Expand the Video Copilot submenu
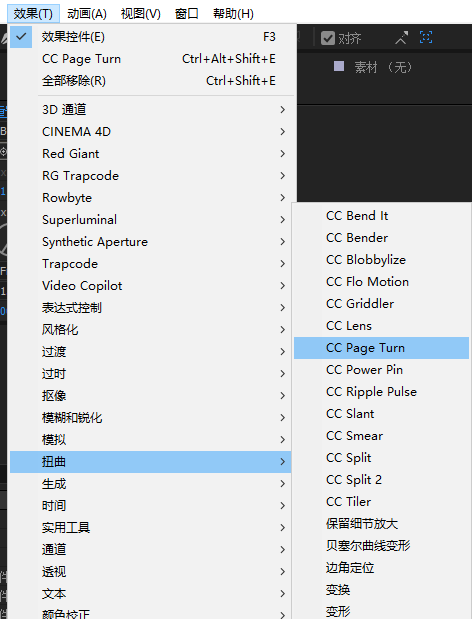The image size is (472, 619). point(150,285)
